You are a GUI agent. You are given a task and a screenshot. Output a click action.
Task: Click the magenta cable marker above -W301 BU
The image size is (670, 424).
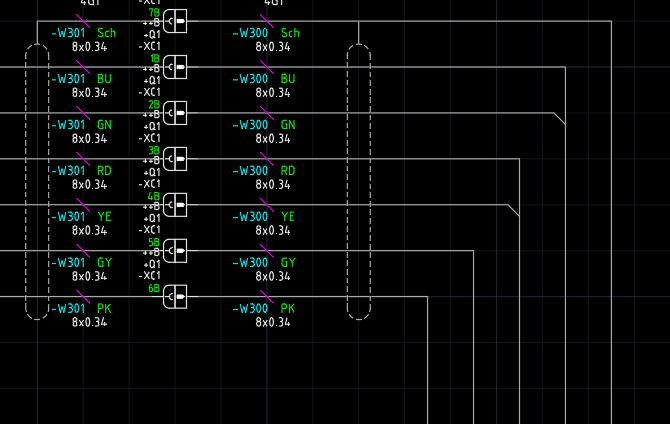coord(83,67)
